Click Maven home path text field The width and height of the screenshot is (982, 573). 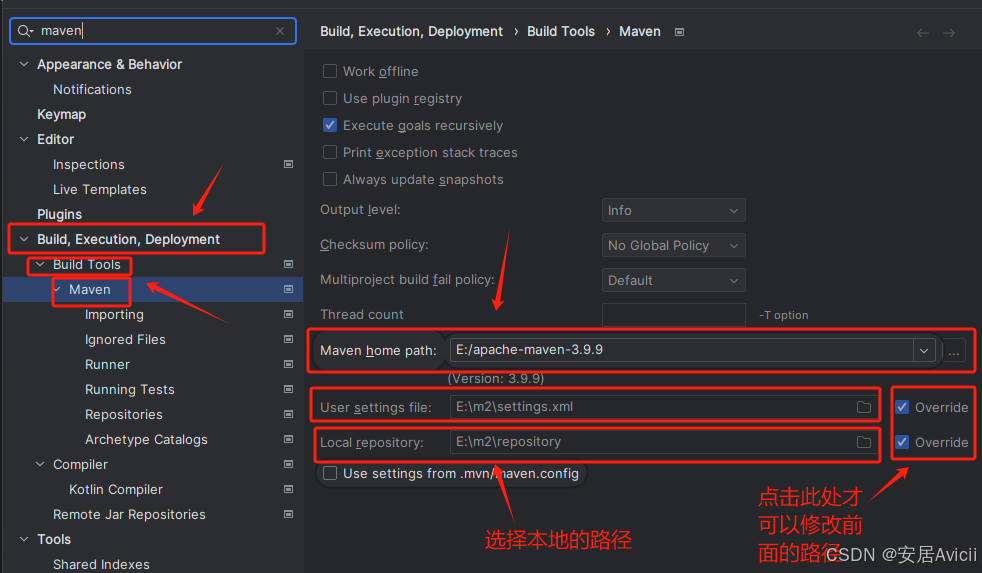[x=681, y=350]
